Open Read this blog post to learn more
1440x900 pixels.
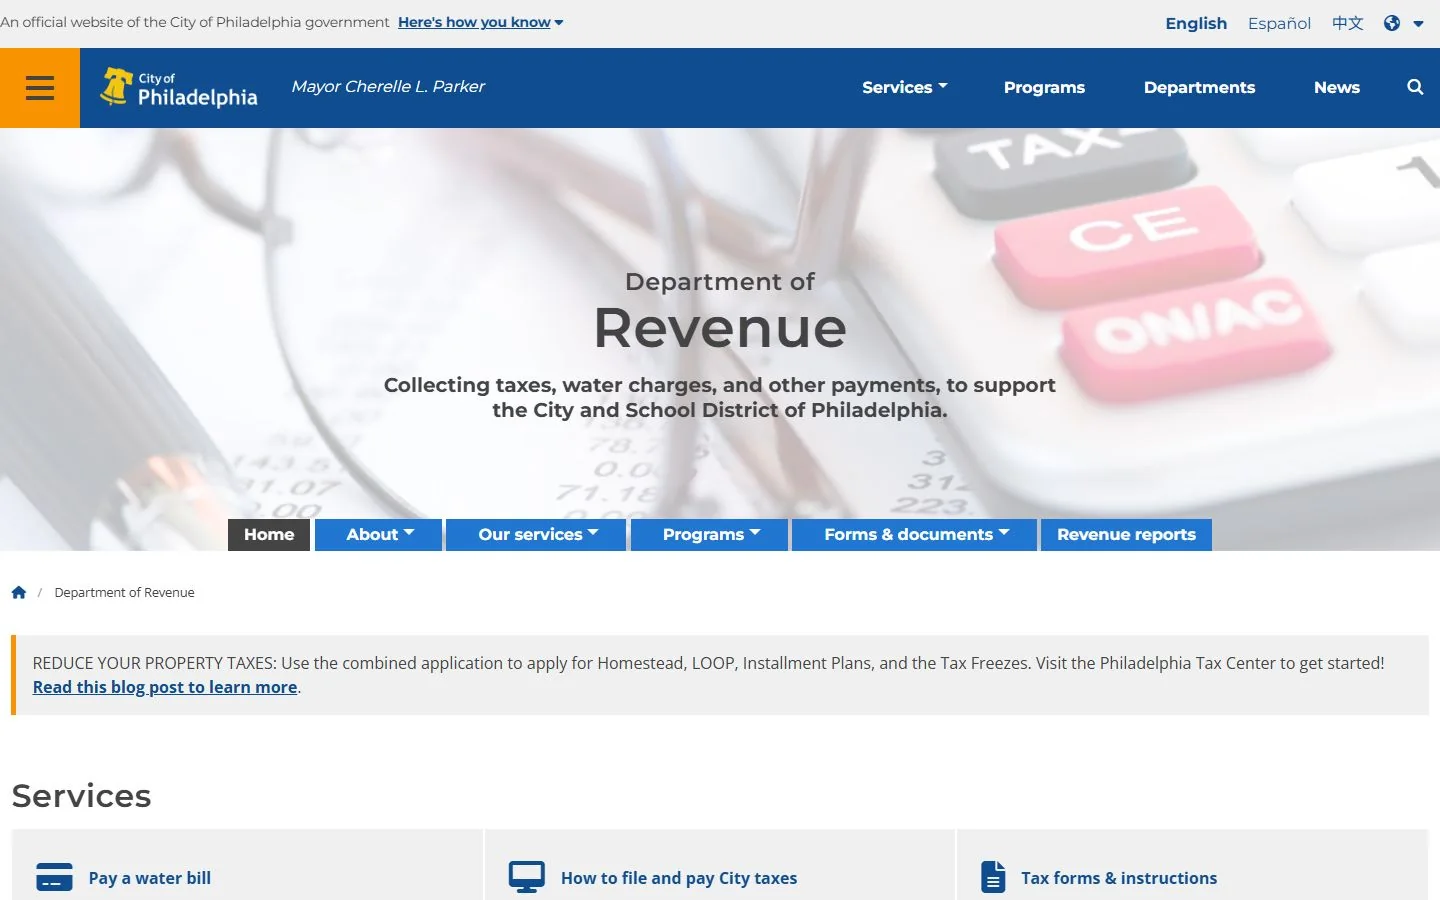(x=165, y=687)
